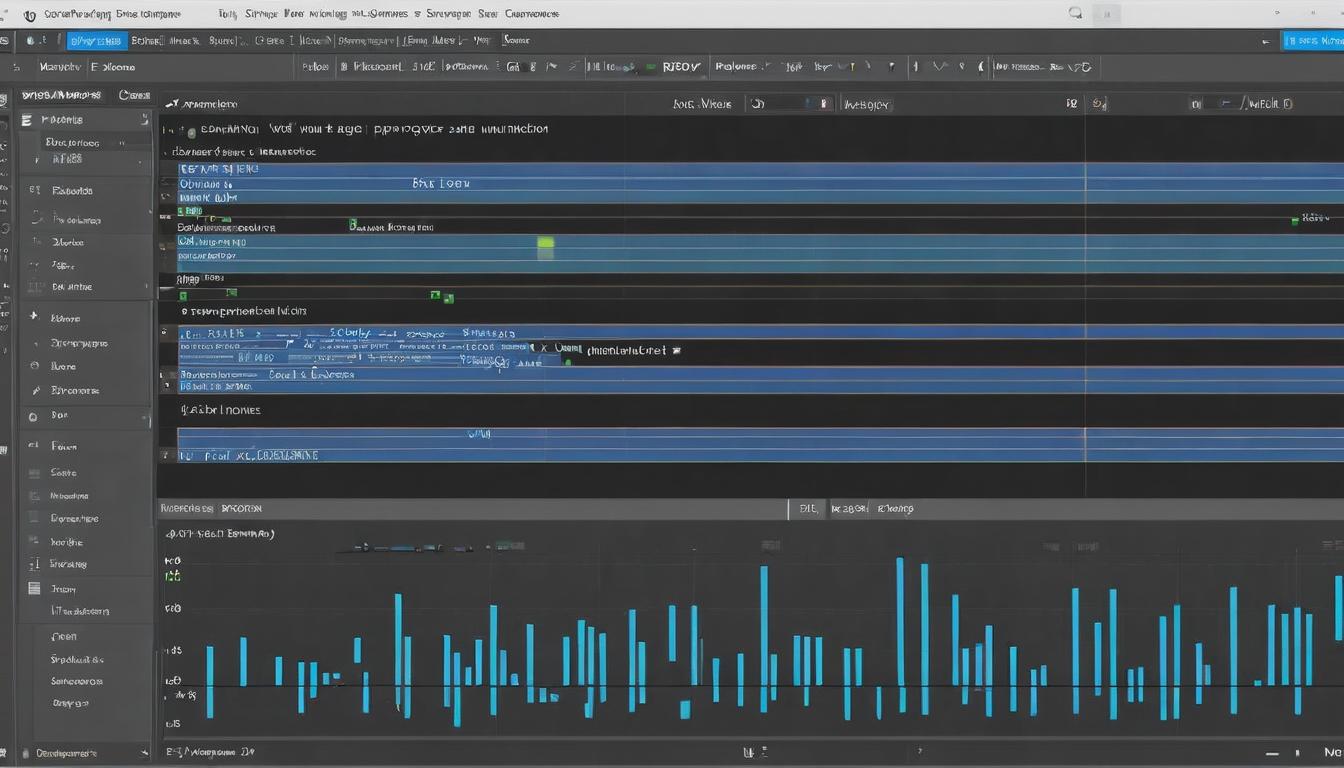This screenshot has width=1344, height=768.
Task: Click the search magnifier icon in title bar
Action: [x=1076, y=14]
